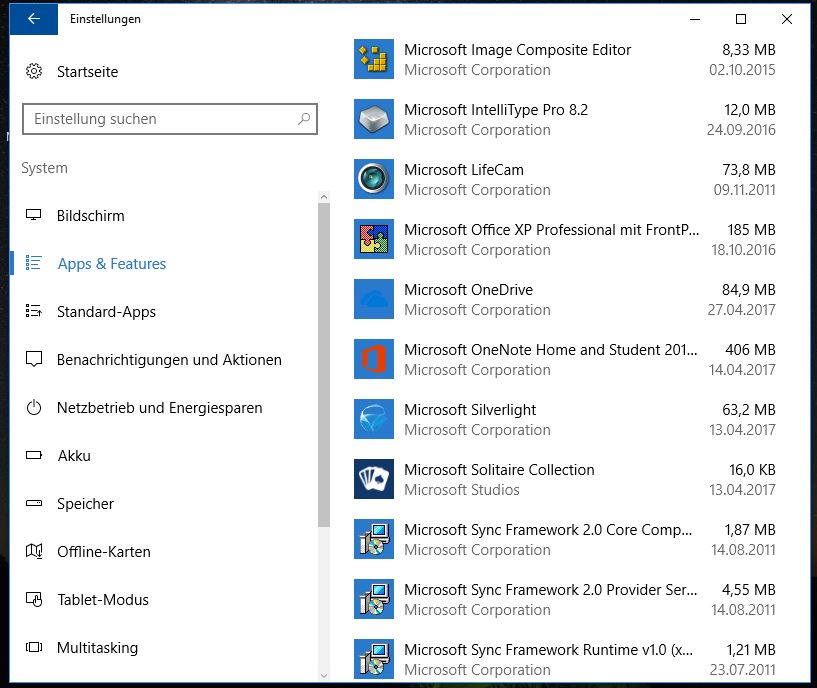Open Startseite via the gear icon
The width and height of the screenshot is (817, 688).
(x=34, y=72)
